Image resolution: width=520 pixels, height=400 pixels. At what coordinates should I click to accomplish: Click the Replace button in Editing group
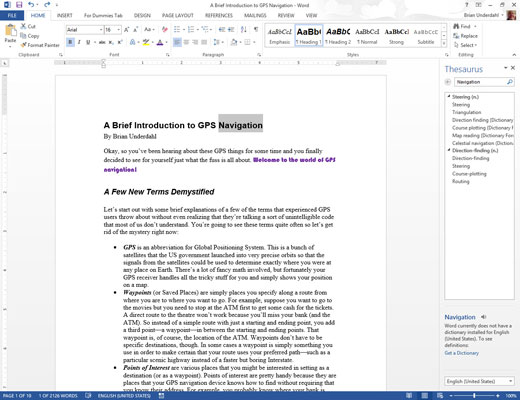point(465,36)
